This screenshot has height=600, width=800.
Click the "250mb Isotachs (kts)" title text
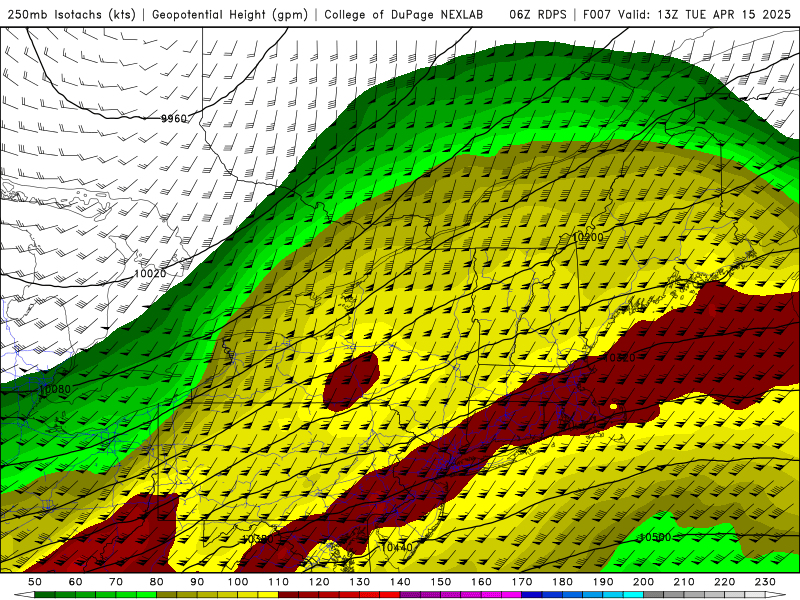click(x=71, y=14)
